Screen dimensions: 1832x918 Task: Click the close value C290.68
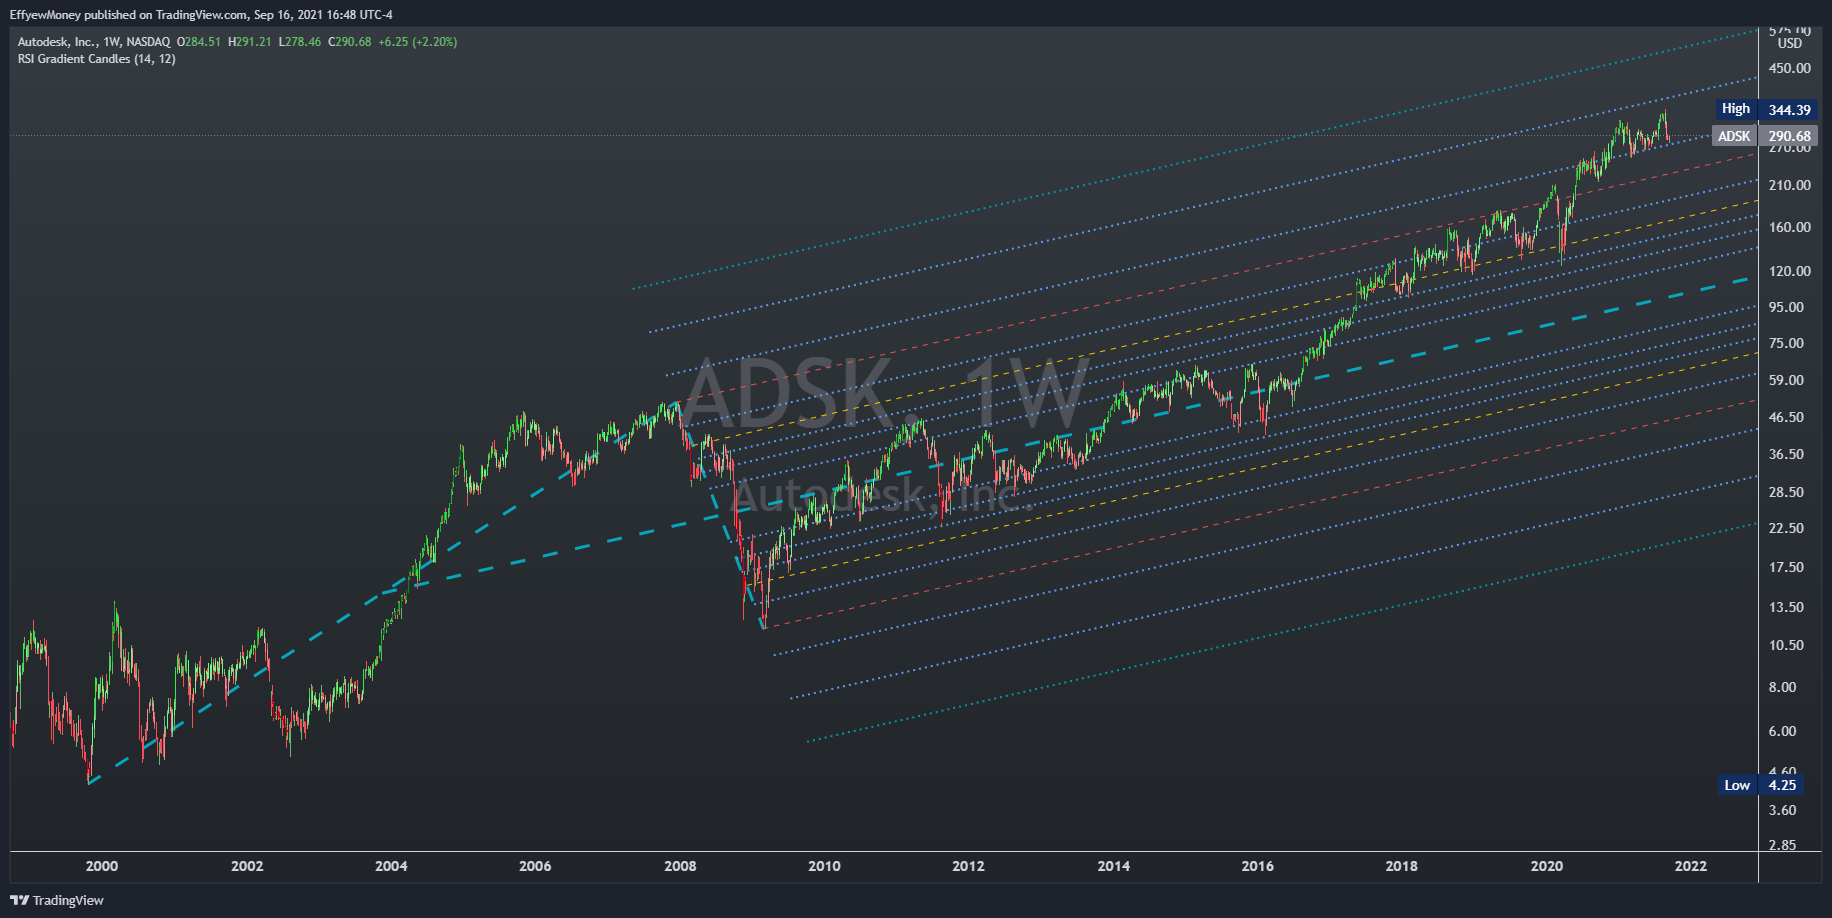click(x=350, y=42)
